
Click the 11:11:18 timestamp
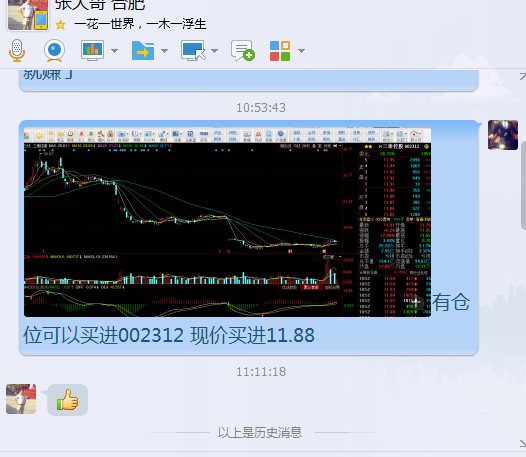261,372
